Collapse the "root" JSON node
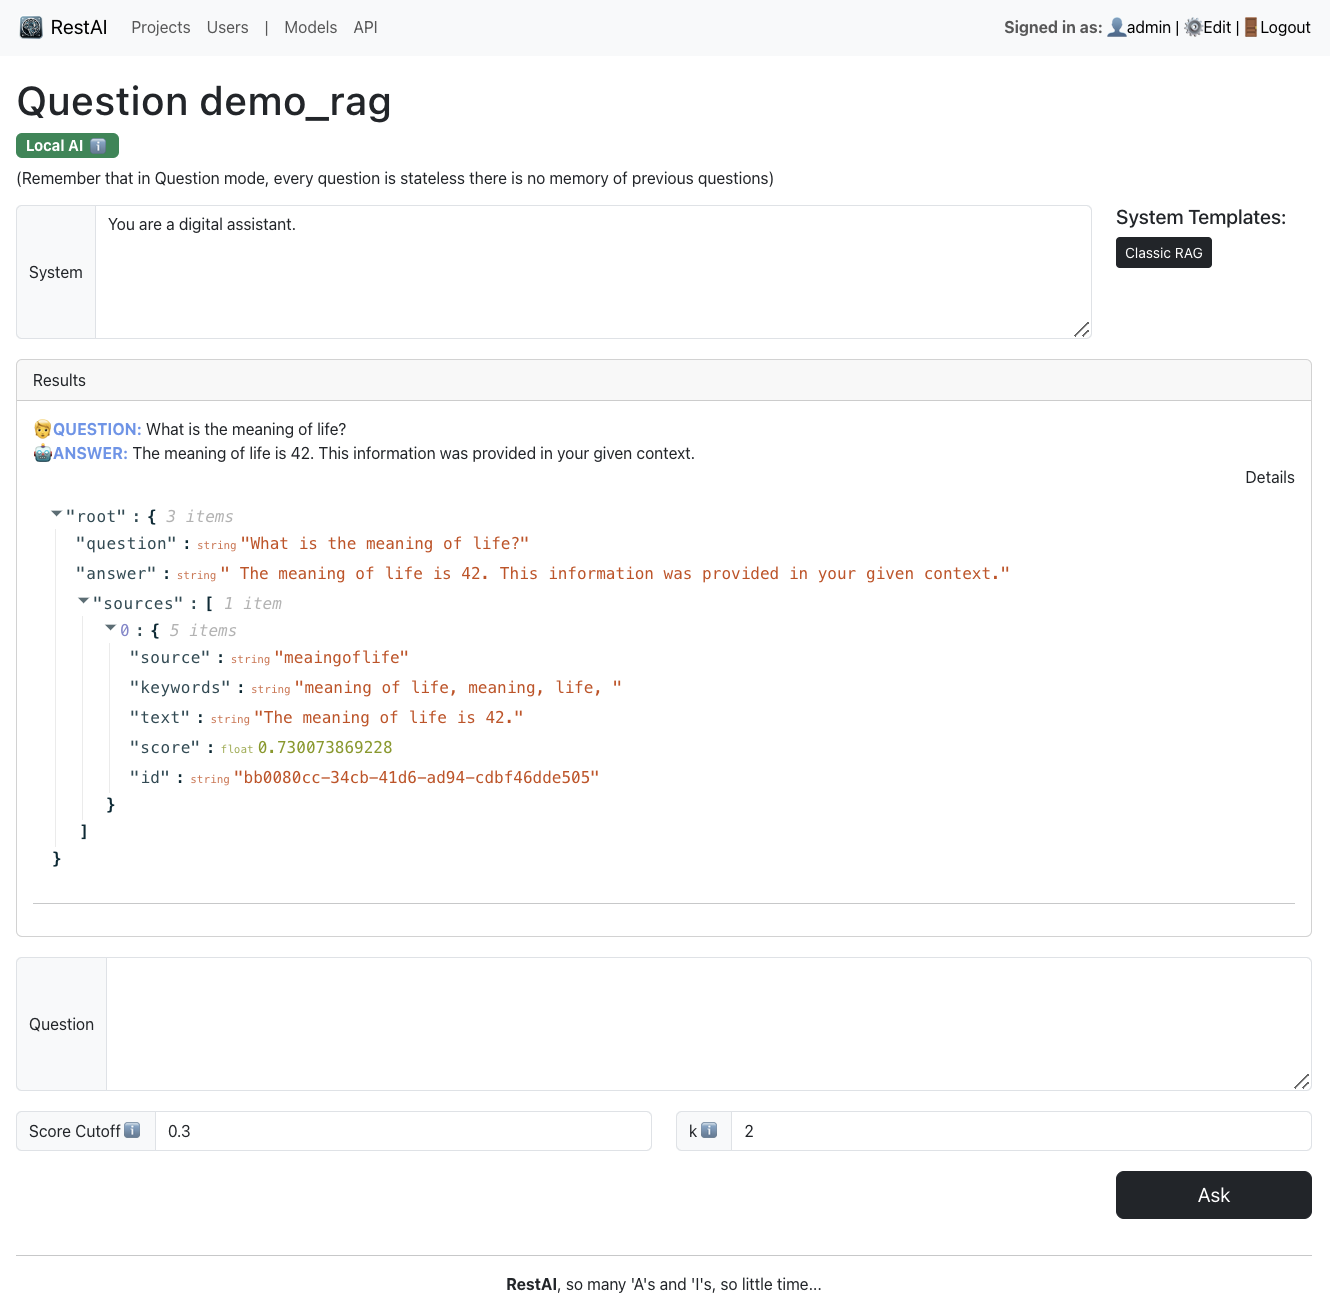1330x1312 pixels. click(57, 514)
